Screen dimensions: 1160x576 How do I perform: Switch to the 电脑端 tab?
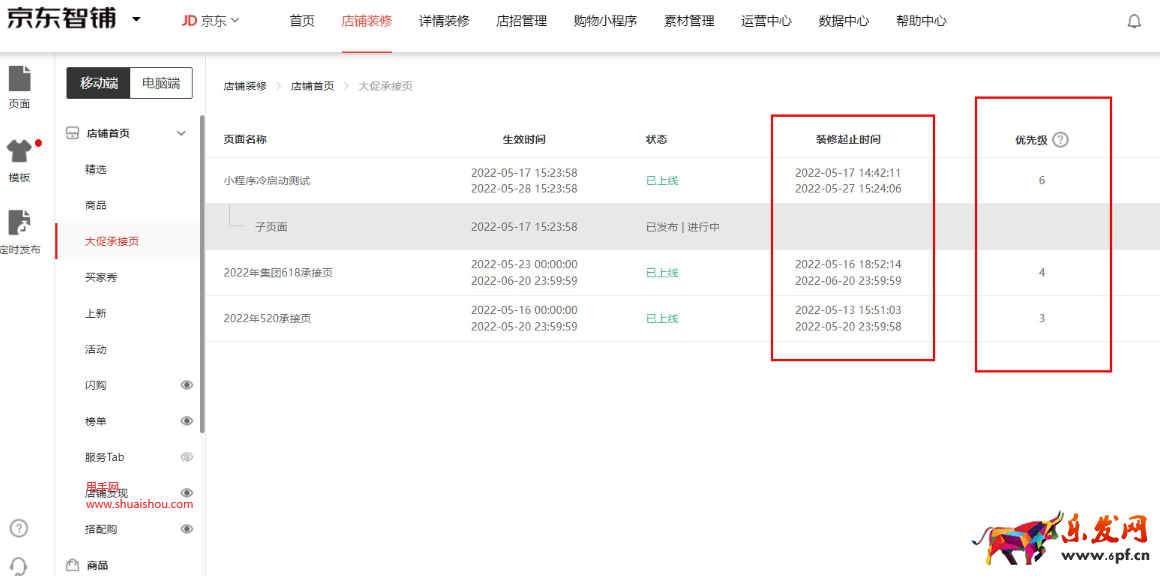pyautogui.click(x=161, y=83)
